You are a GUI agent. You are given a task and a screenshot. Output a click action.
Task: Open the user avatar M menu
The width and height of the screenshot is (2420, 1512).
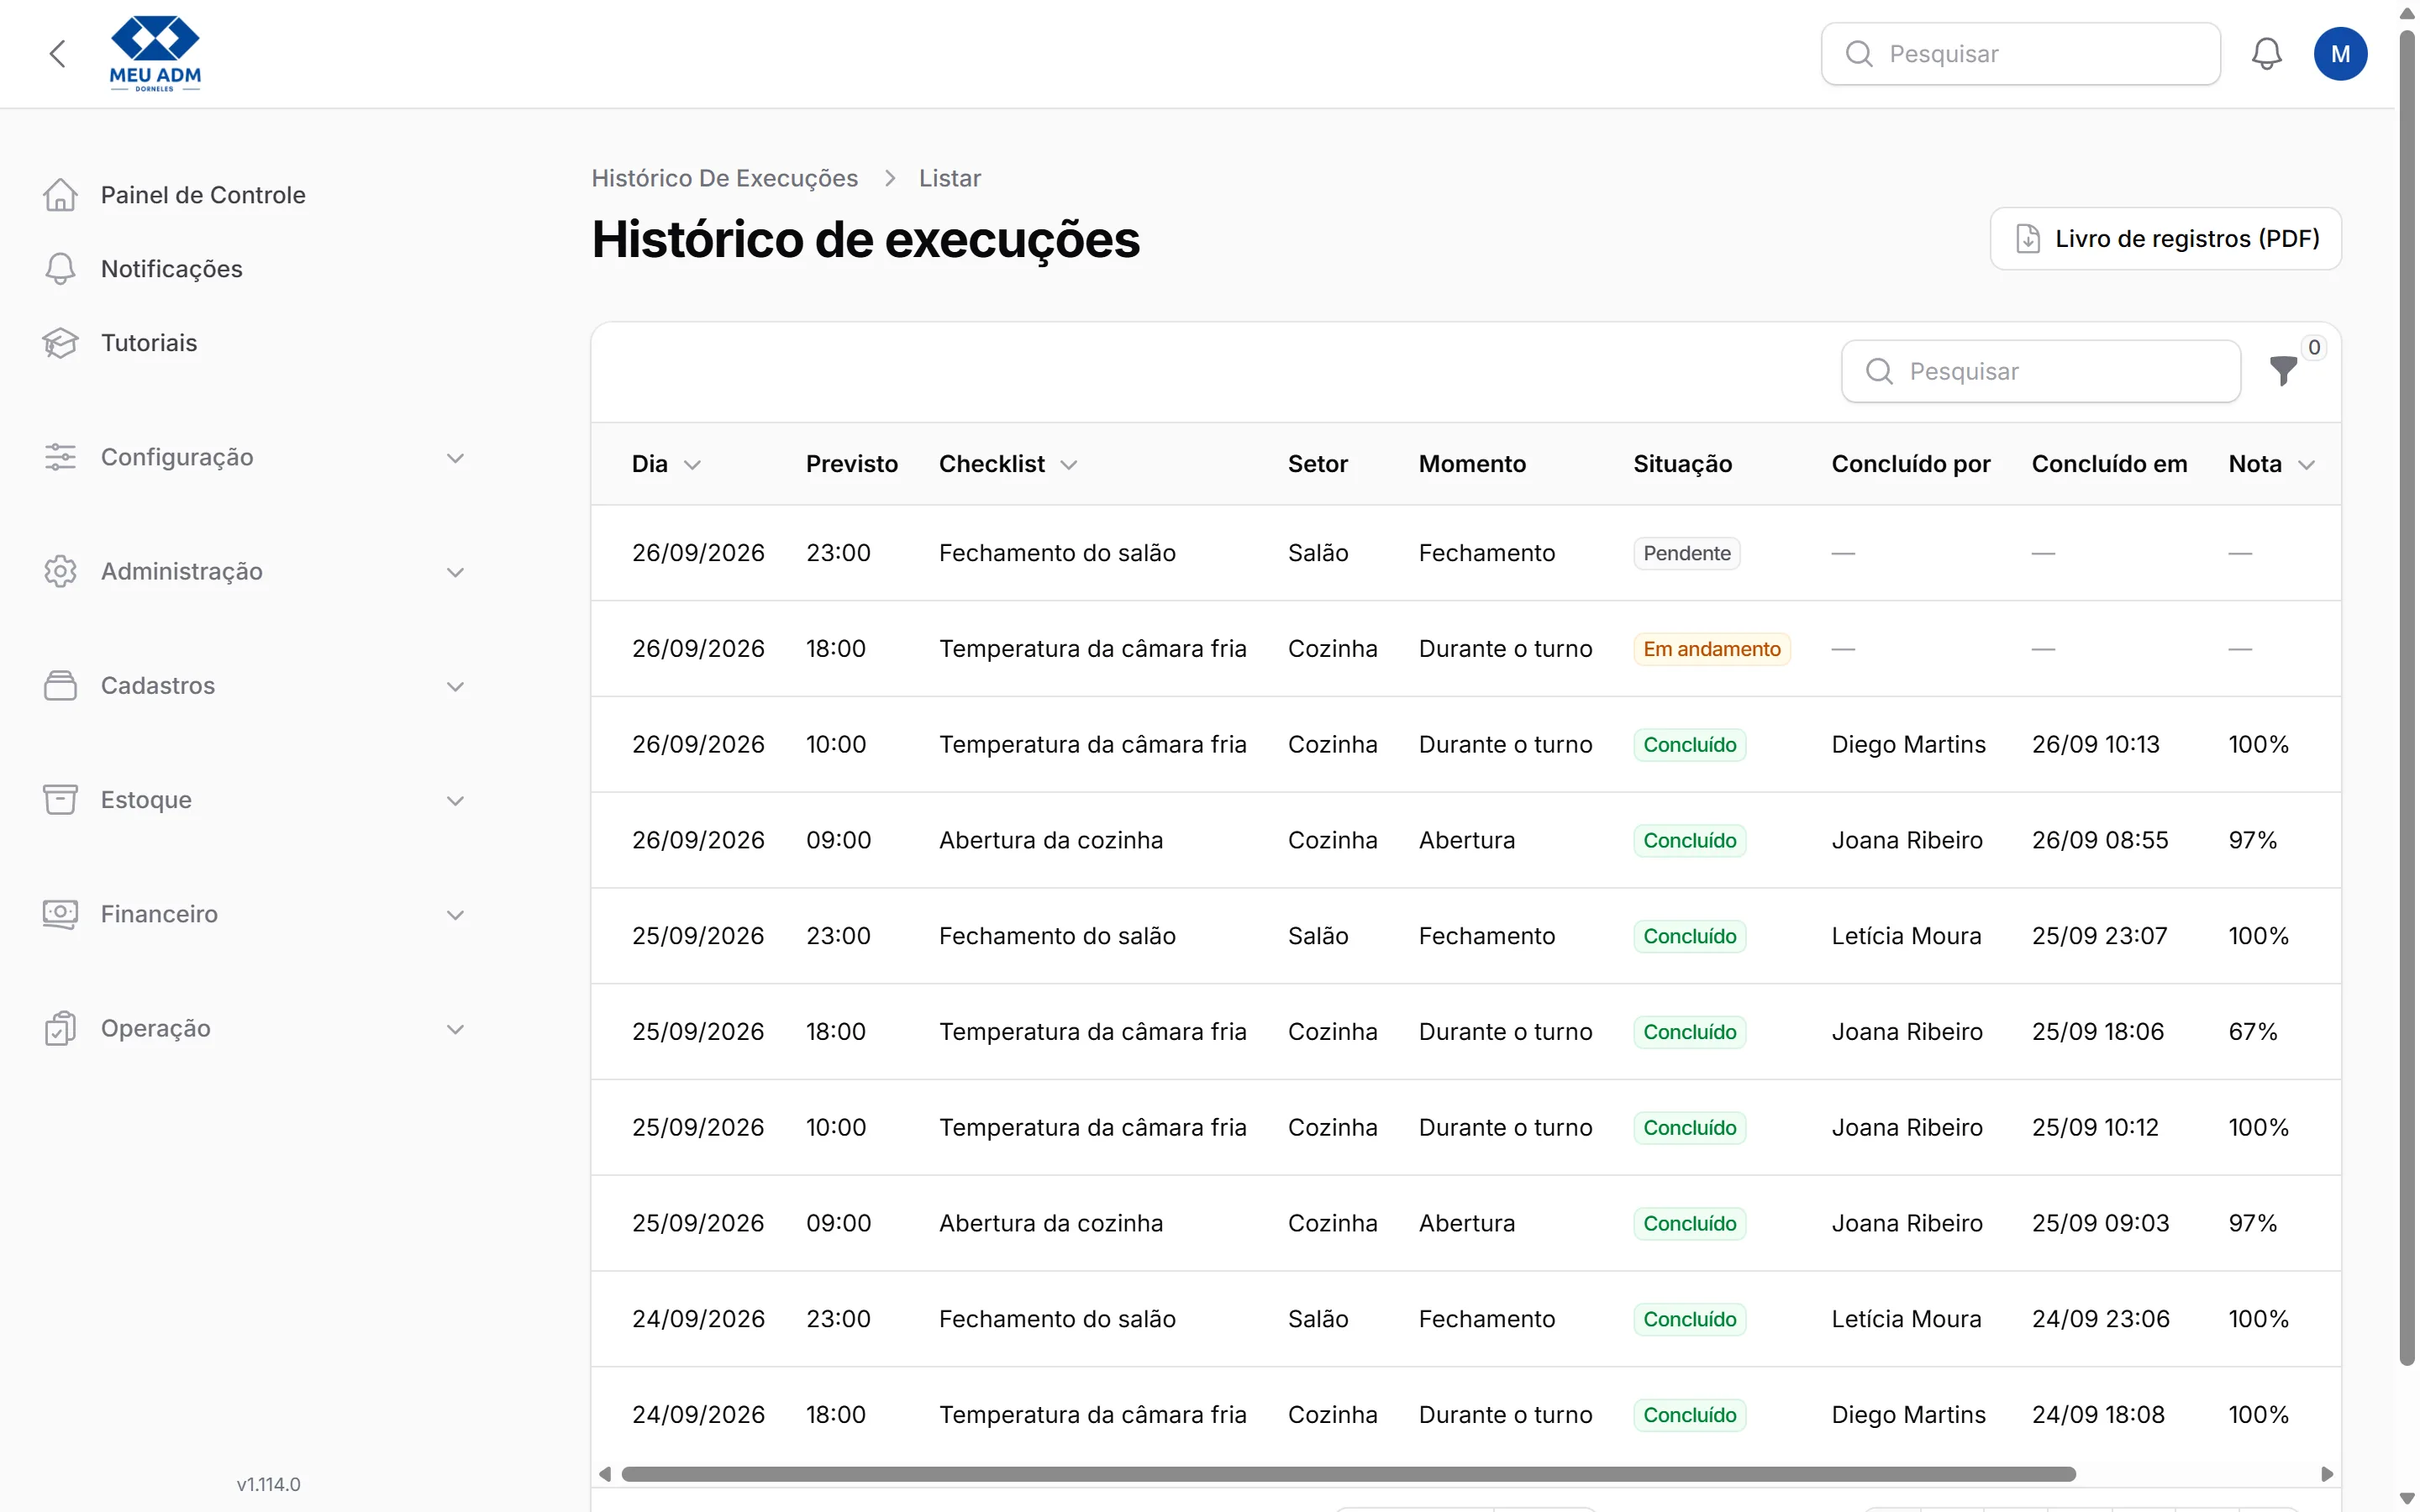2340,54
